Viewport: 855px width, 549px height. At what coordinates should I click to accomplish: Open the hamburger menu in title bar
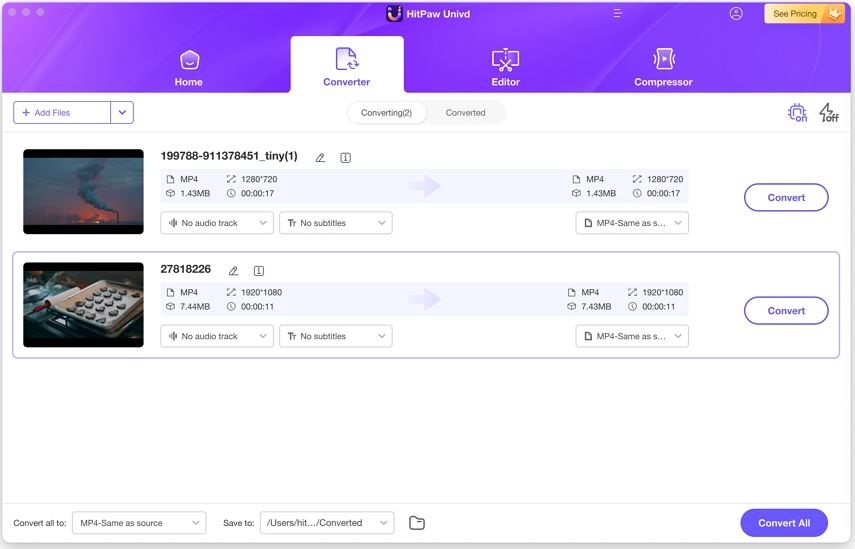[x=617, y=13]
